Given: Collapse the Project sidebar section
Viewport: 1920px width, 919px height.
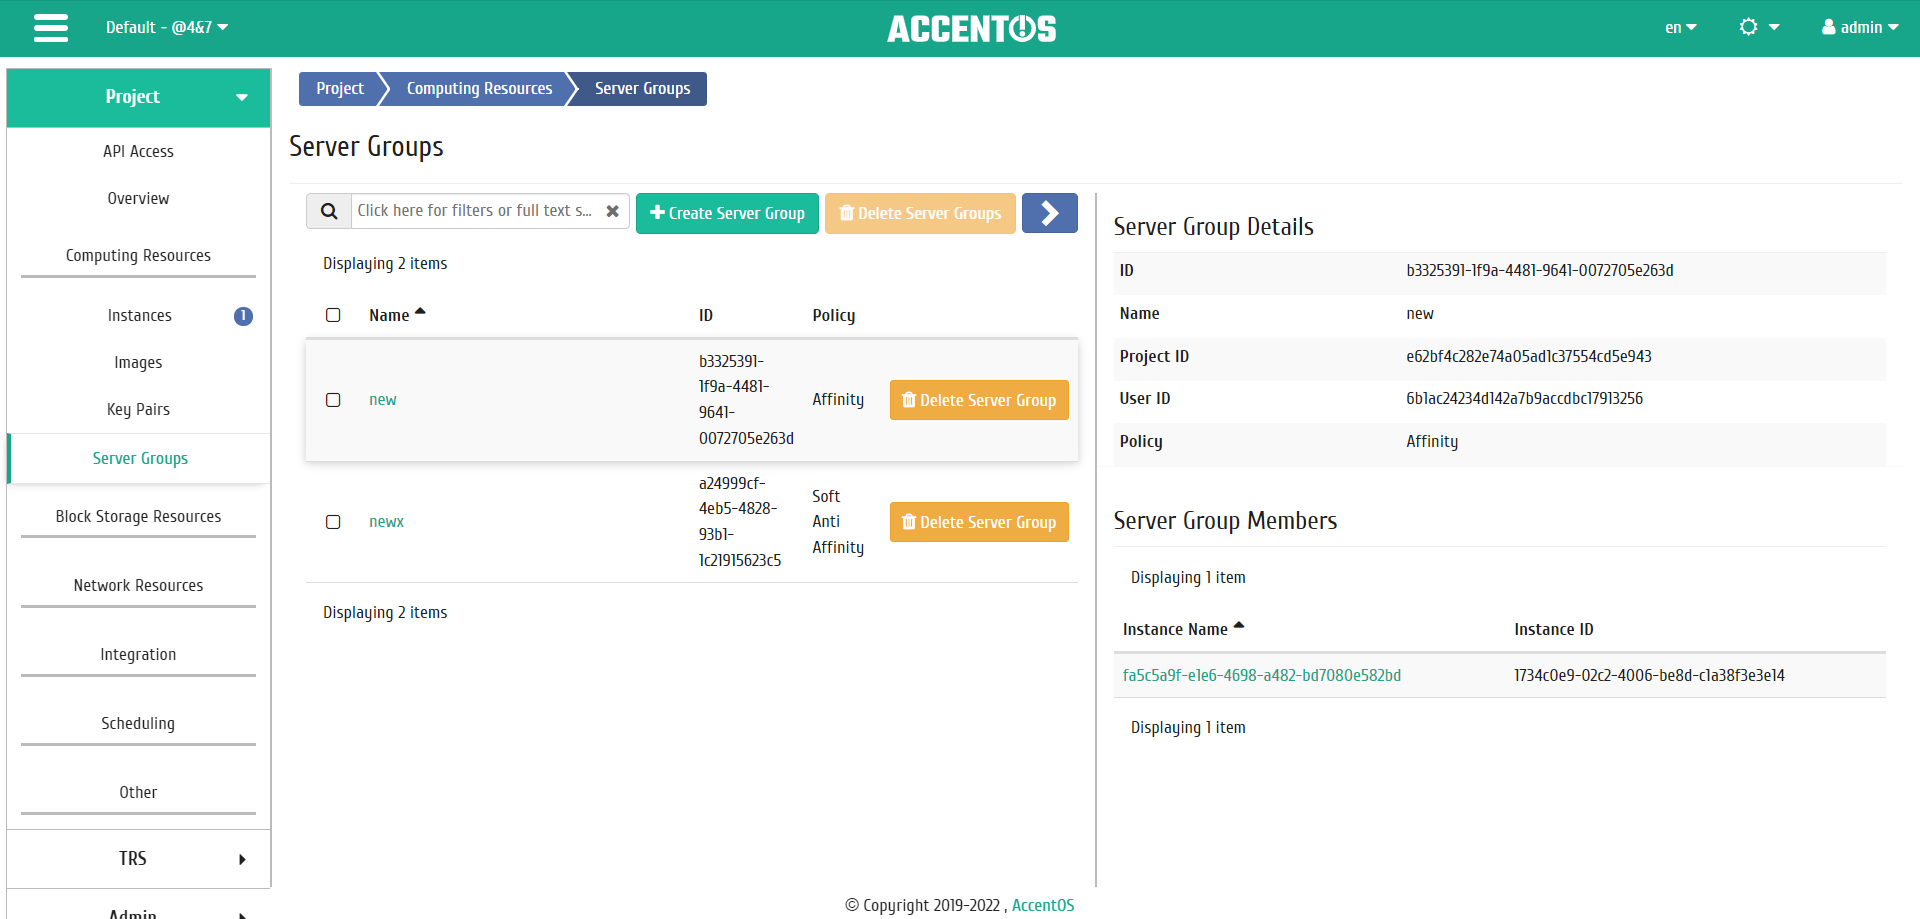Looking at the screenshot, I should [139, 97].
